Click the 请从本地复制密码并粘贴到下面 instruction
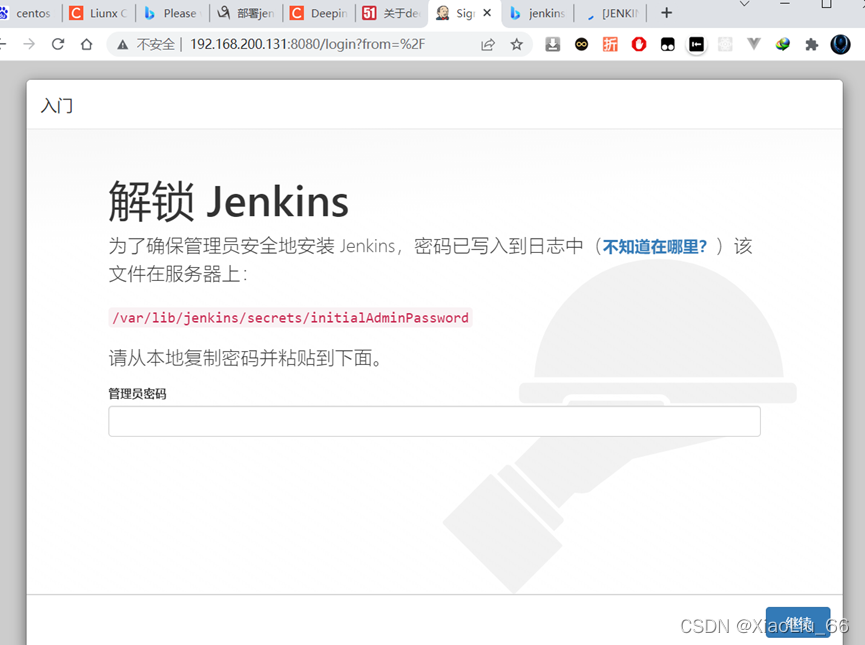865x645 pixels. pos(245,358)
